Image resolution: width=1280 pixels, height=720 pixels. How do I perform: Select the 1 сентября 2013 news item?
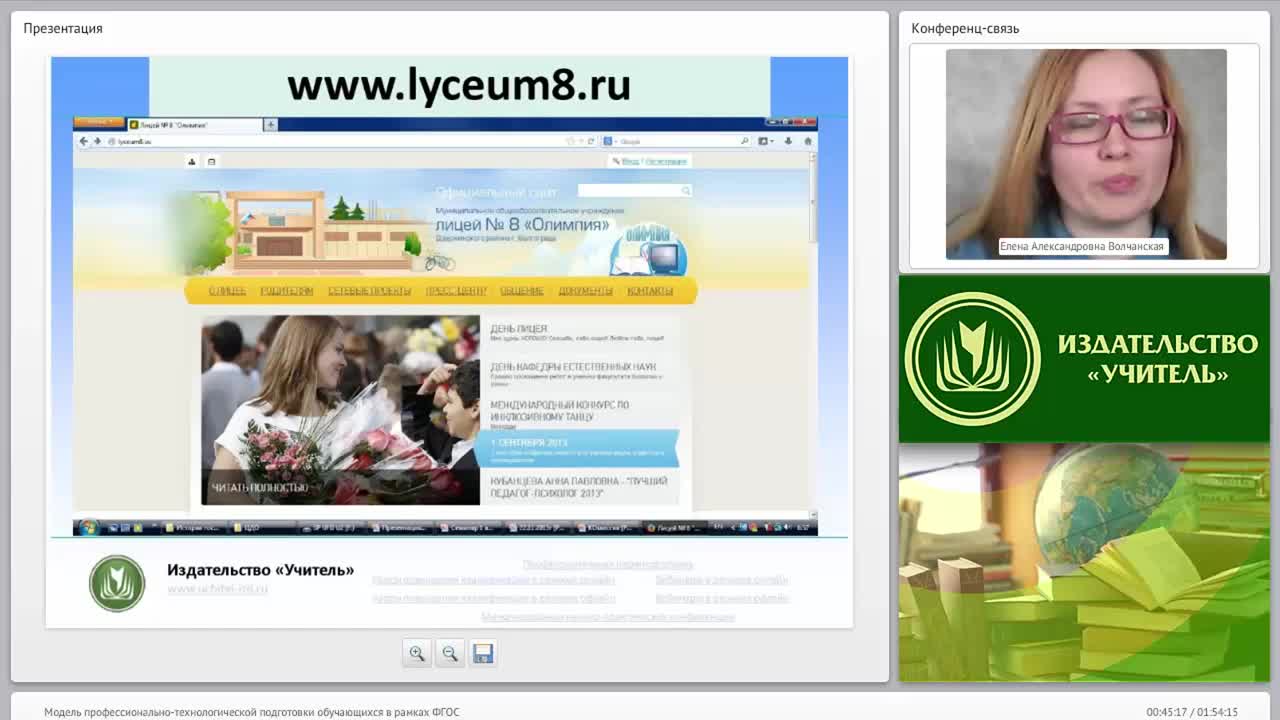click(x=577, y=448)
